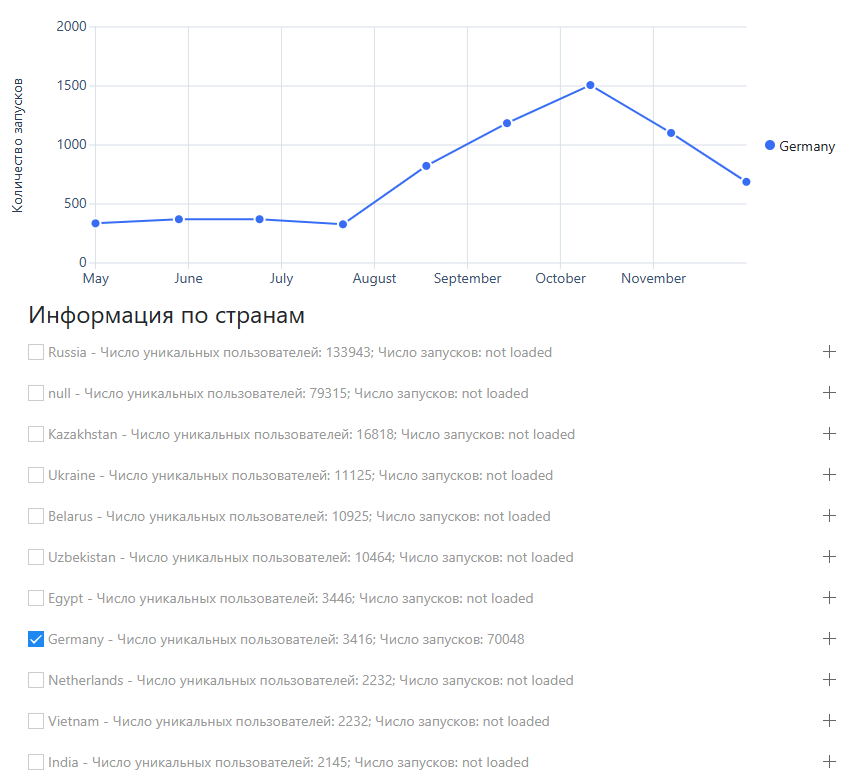Viewport: 852px width, 781px height.
Task: Open Ukraine row plus icon
Action: click(828, 475)
